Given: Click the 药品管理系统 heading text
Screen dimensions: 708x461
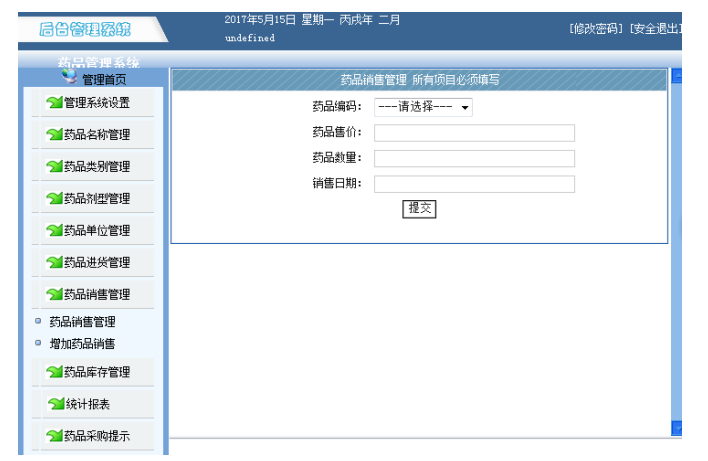Looking at the screenshot, I should [x=98, y=62].
